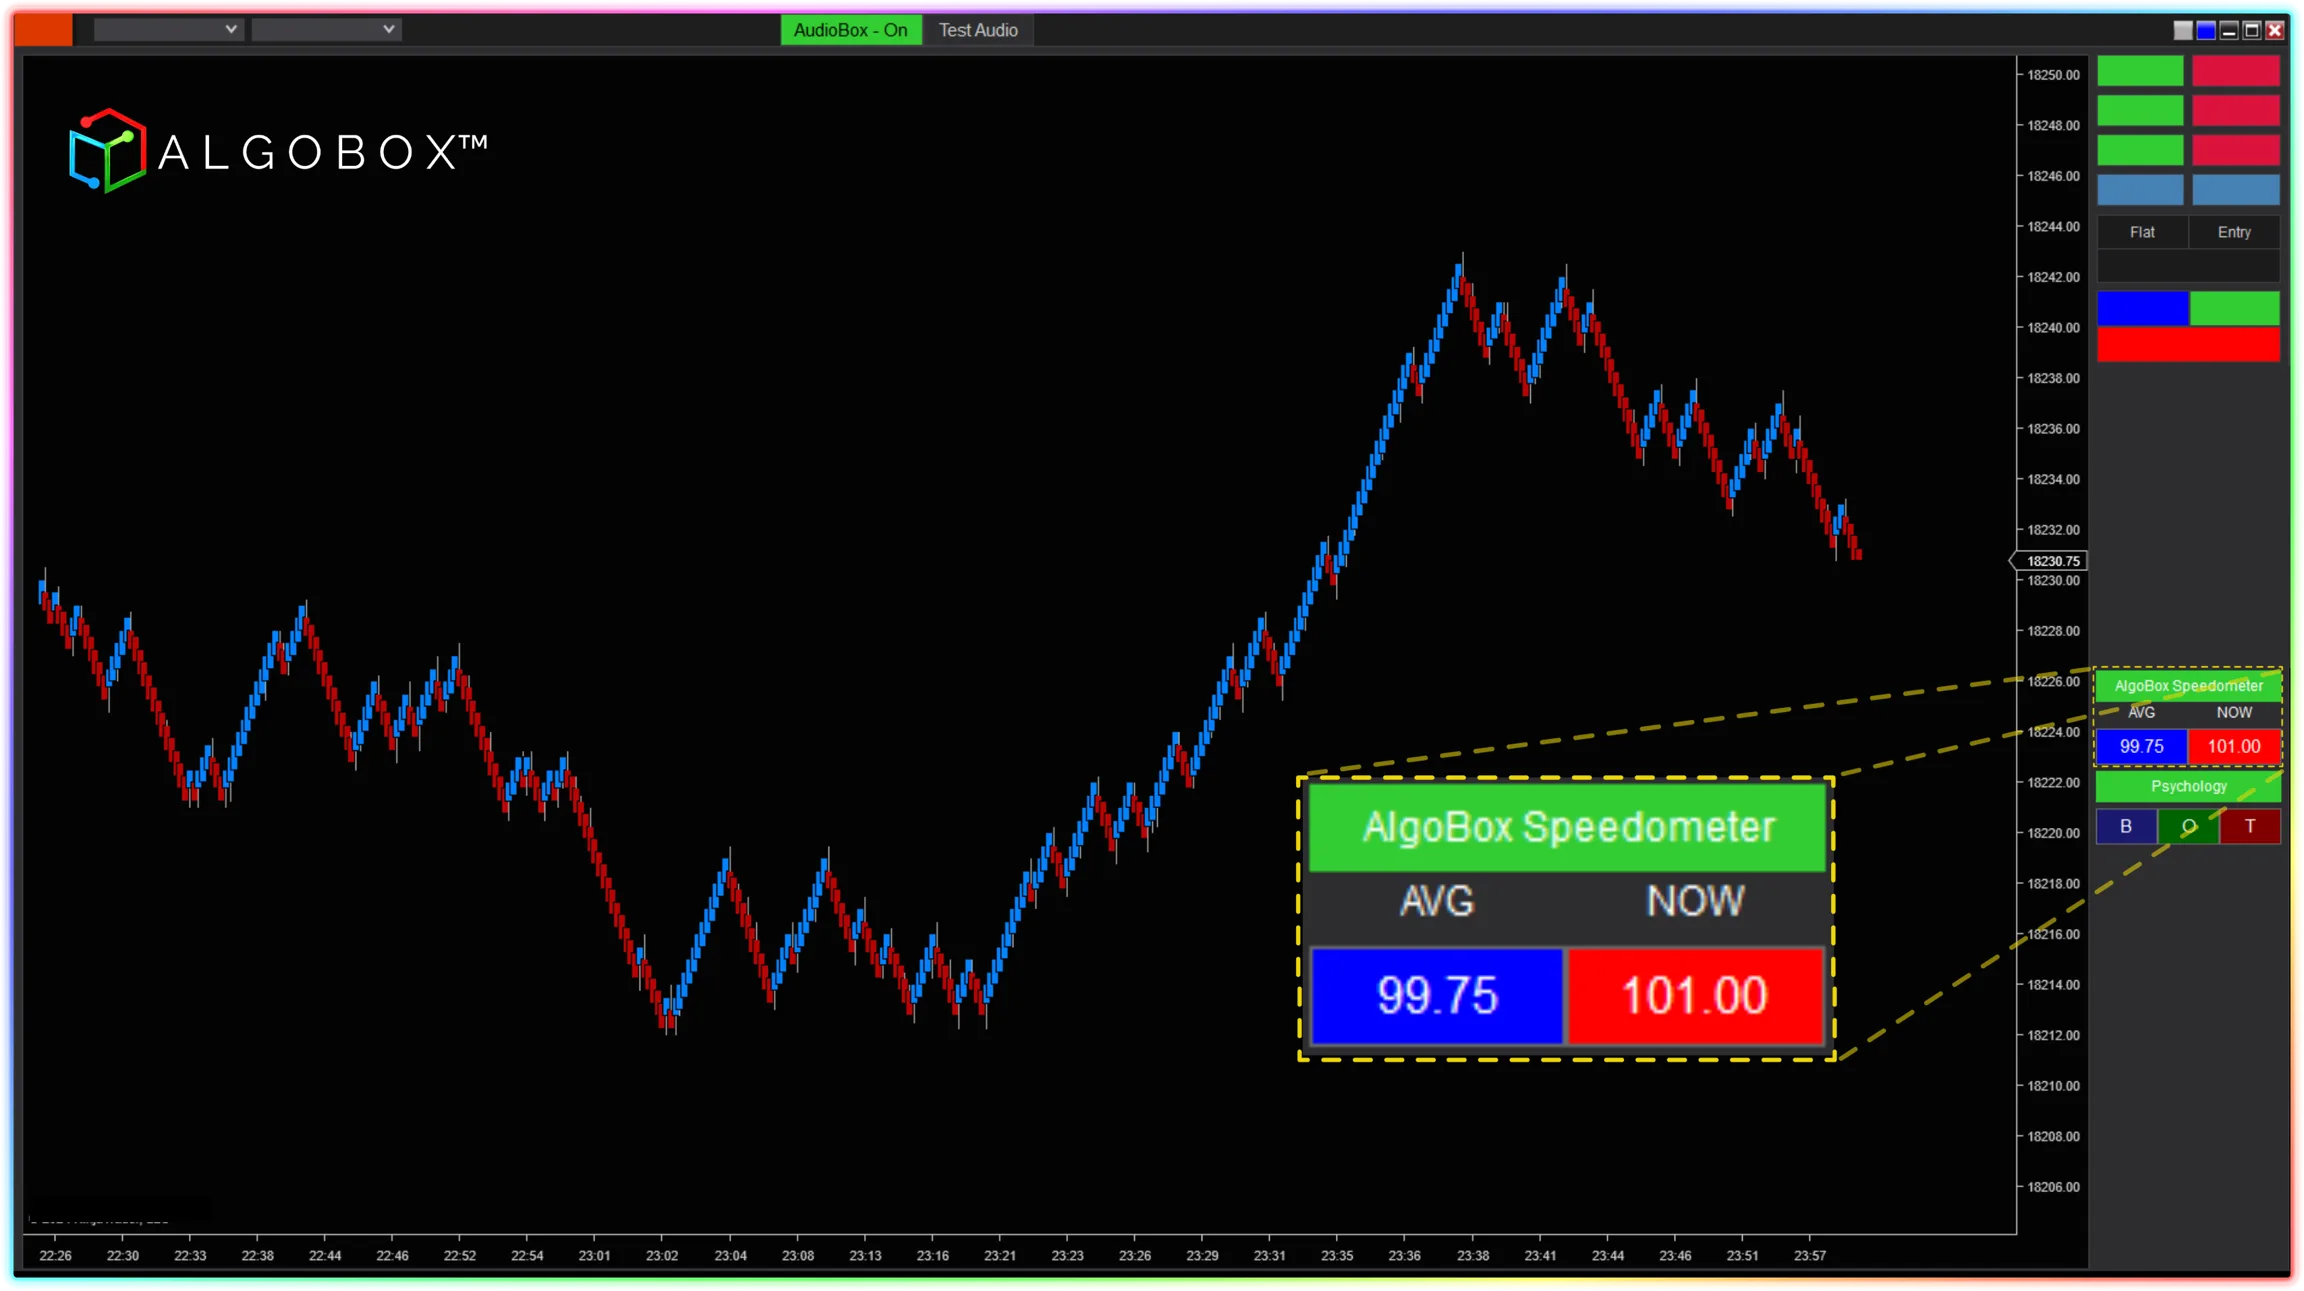Maximize the chart window
2304x1291 pixels.
pyautogui.click(x=2252, y=30)
